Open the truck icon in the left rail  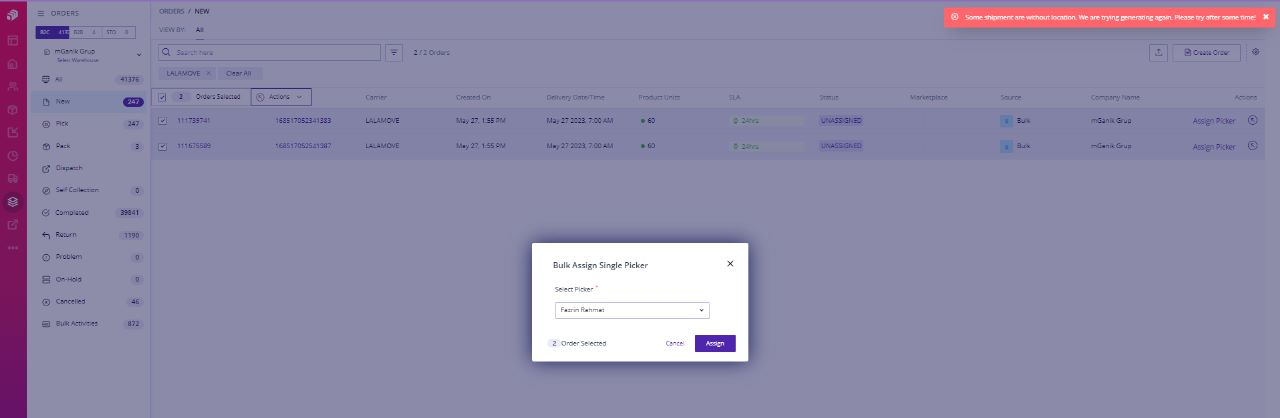pyautogui.click(x=13, y=178)
